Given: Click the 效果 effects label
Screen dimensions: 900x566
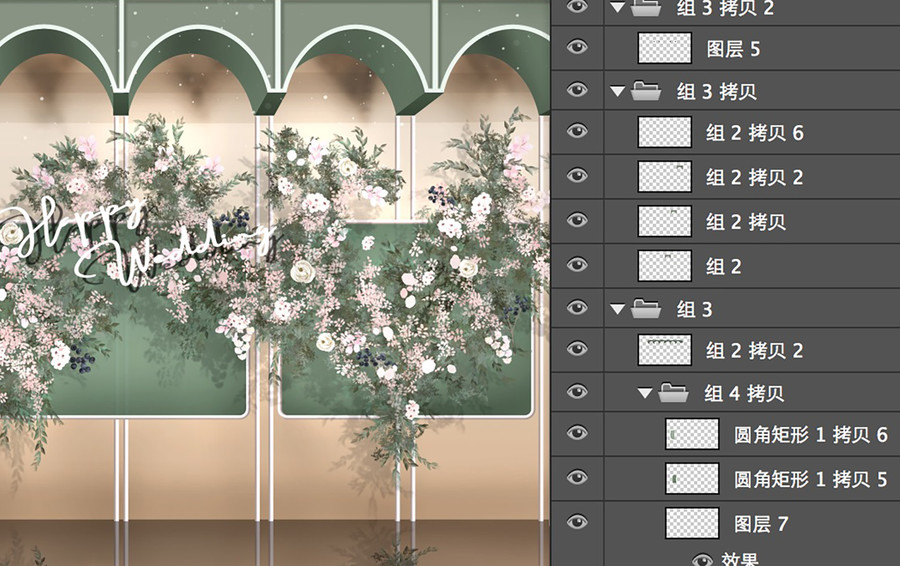Looking at the screenshot, I should 739,560.
